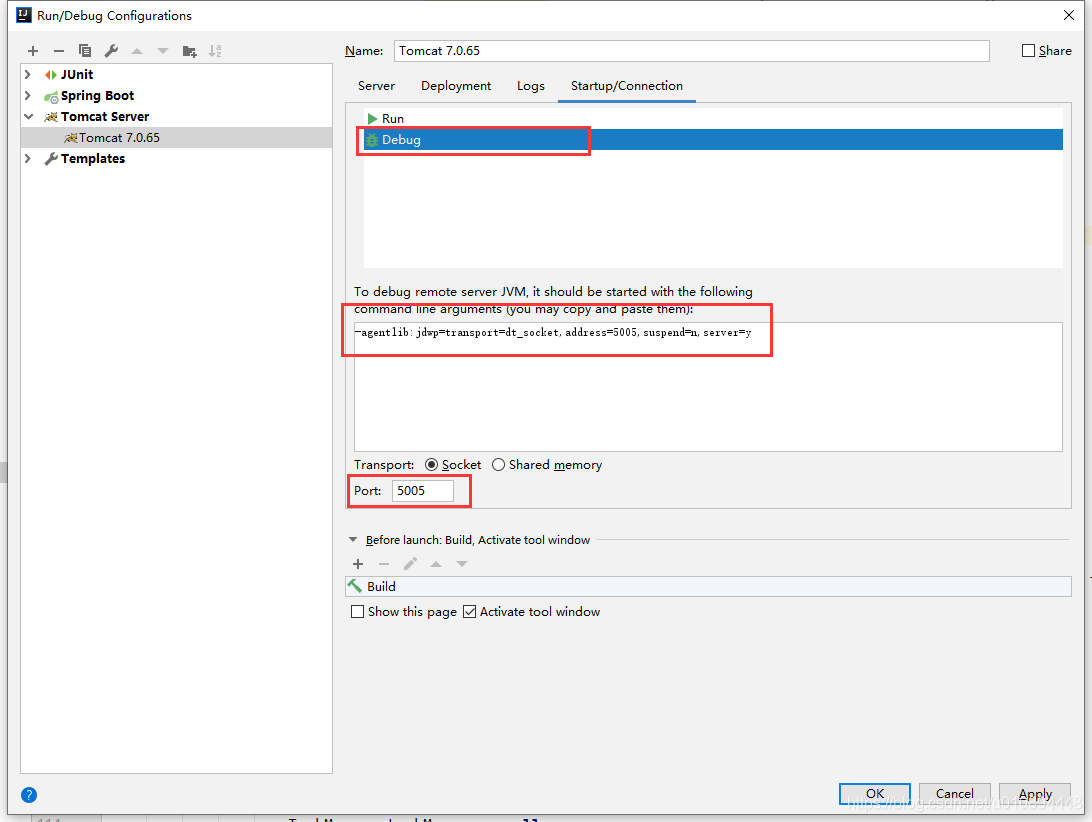Open edit defaults wrench icon in toolbar

(111, 51)
